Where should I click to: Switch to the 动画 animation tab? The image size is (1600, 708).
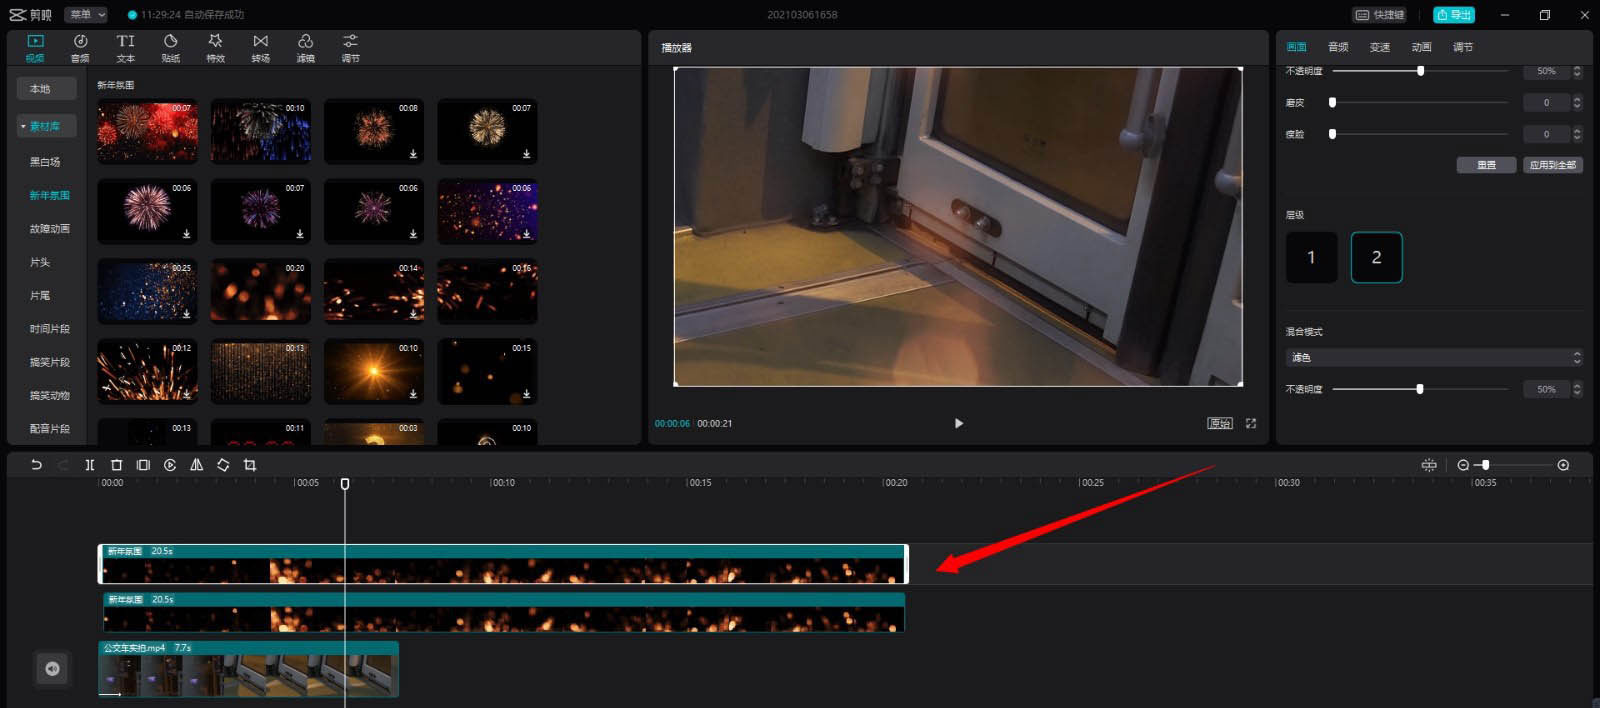[1421, 47]
